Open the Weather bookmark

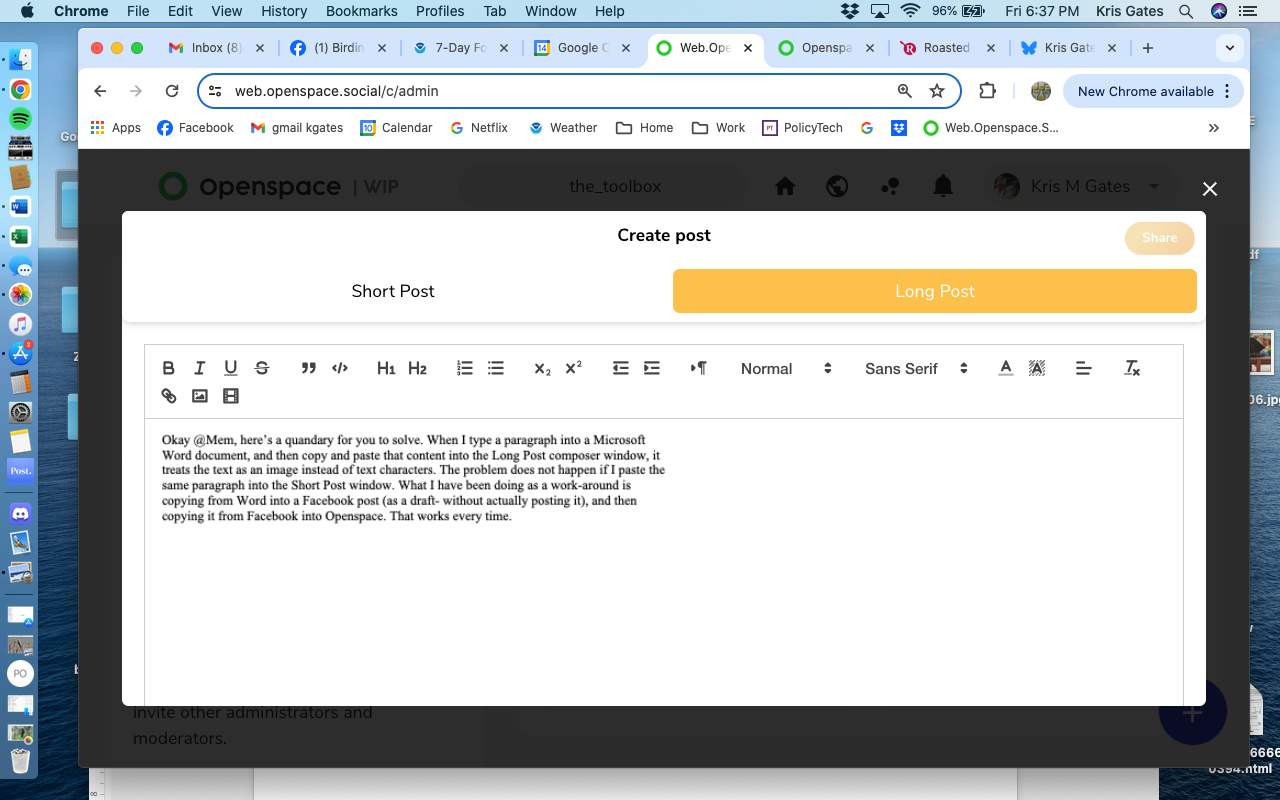563,128
